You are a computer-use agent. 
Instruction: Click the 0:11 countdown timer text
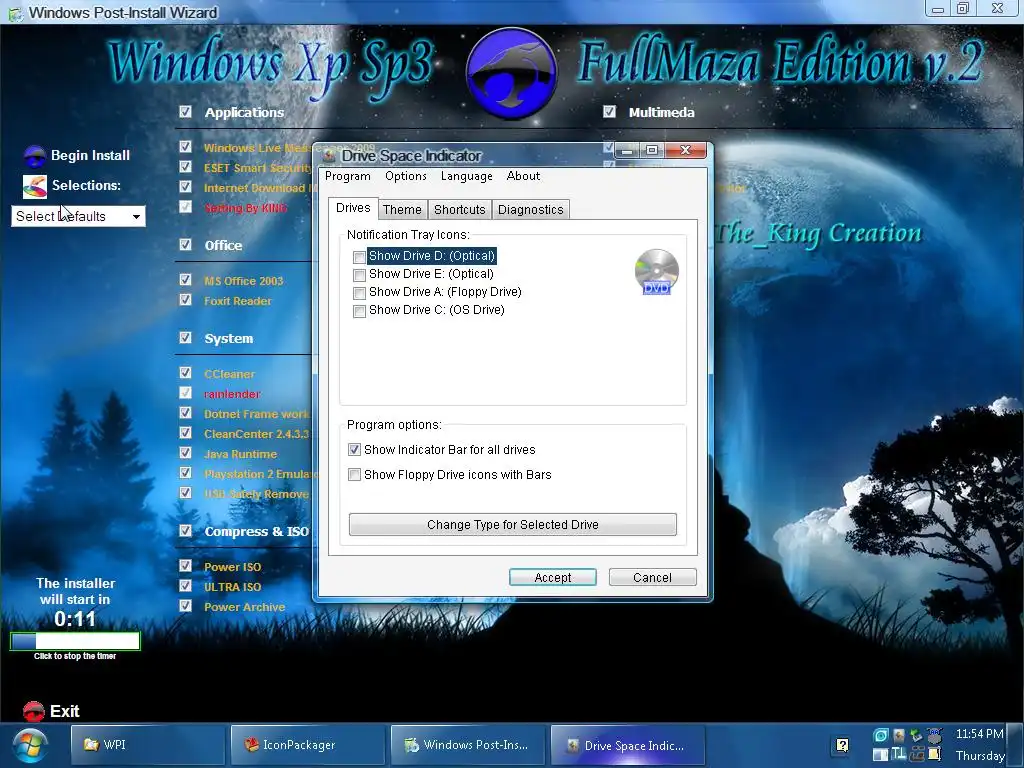coord(74,618)
